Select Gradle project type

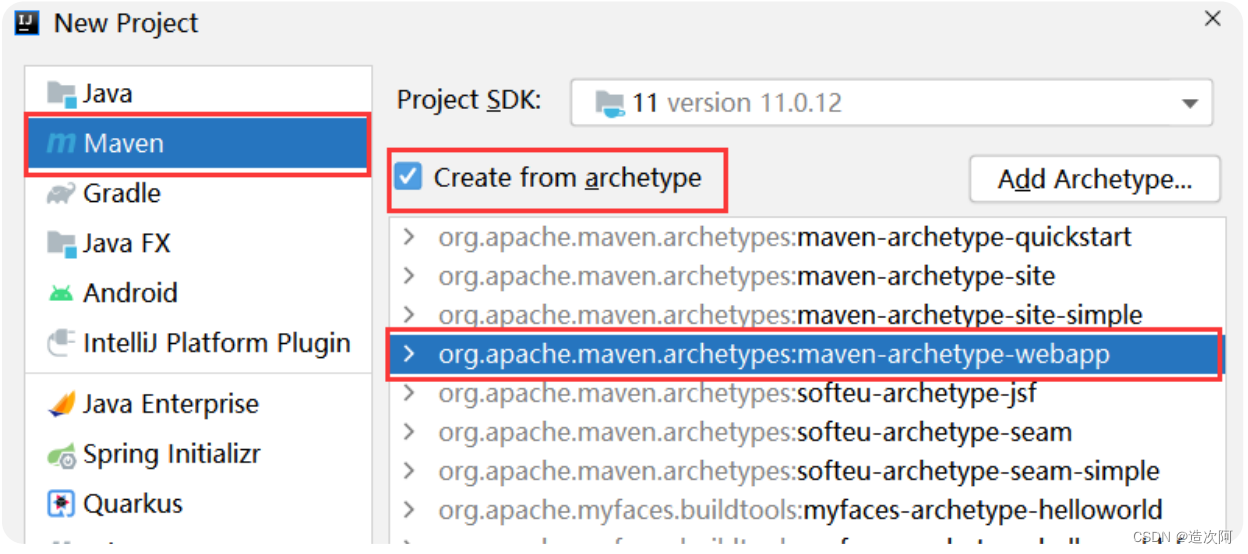pyautogui.click(x=198, y=193)
